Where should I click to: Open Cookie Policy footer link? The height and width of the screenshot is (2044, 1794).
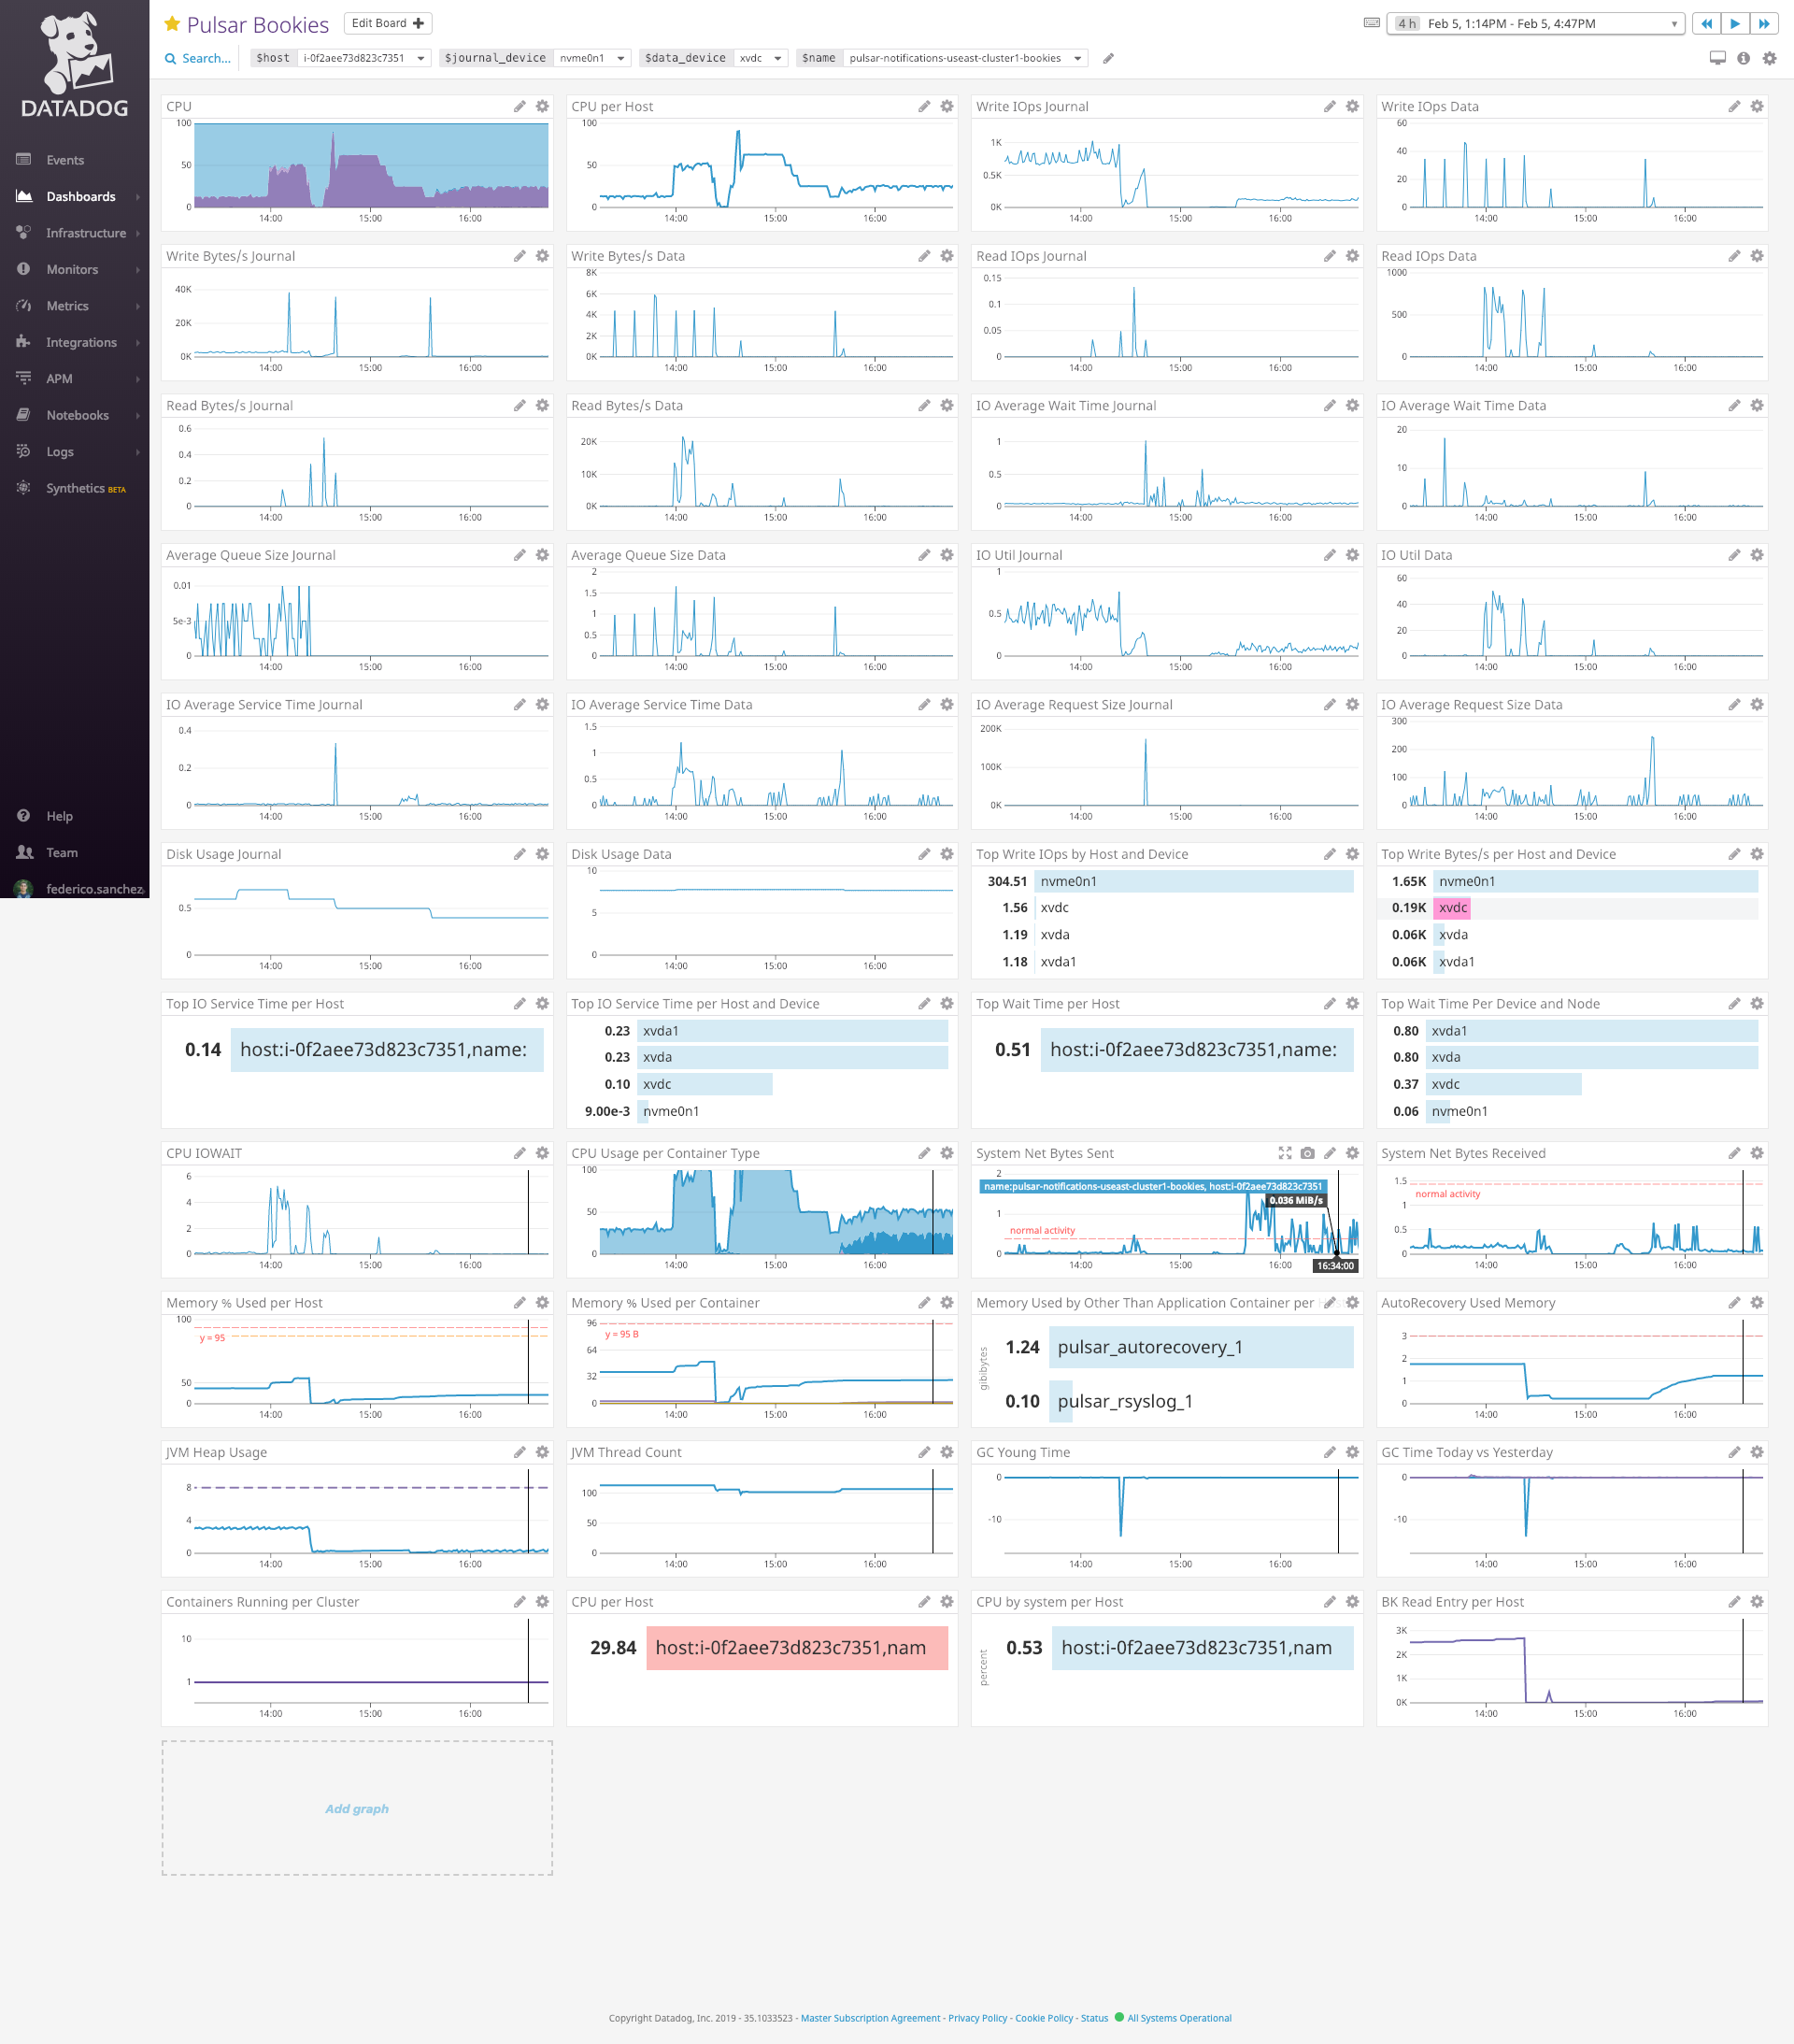pyautogui.click(x=1044, y=2018)
